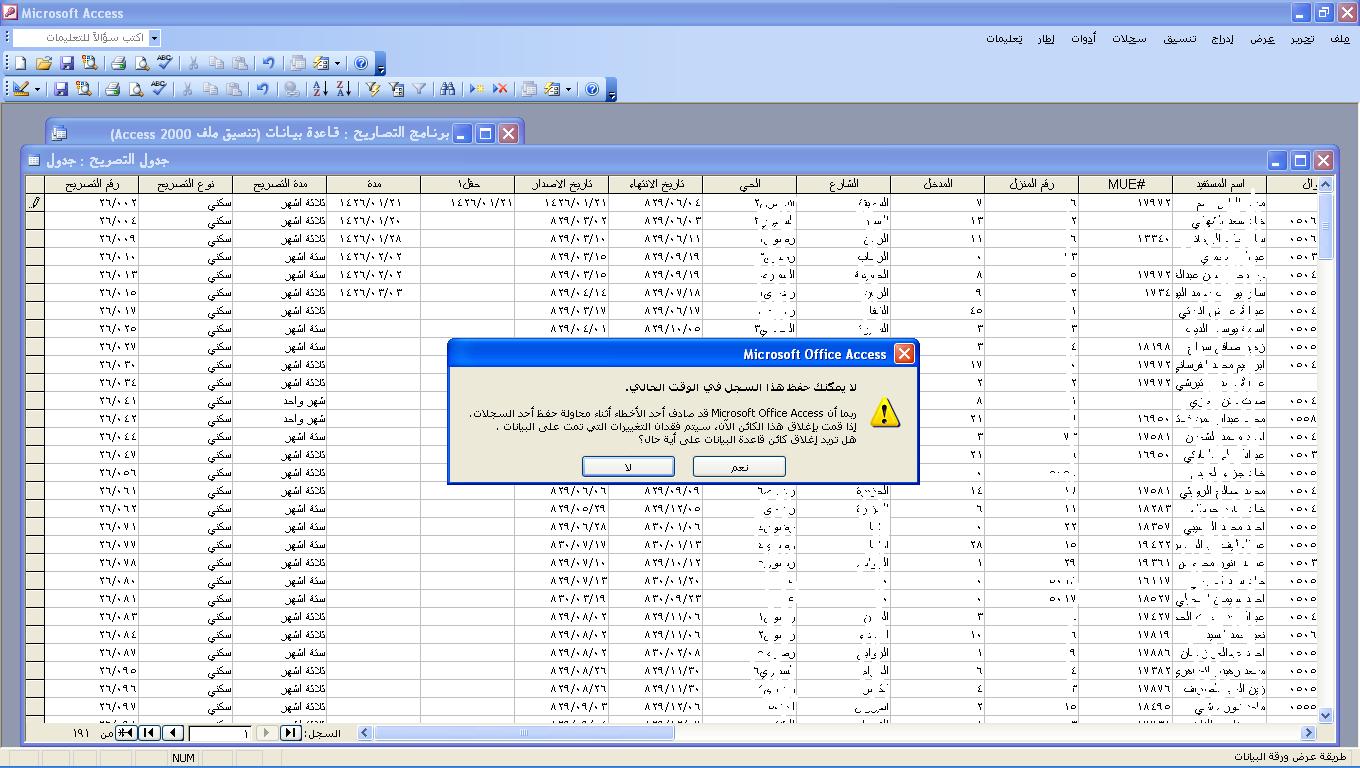Image resolution: width=1360 pixels, height=768 pixels.
Task: Click طريقة عرض ورقة البيانات status bar text
Action: [x=1289, y=757]
